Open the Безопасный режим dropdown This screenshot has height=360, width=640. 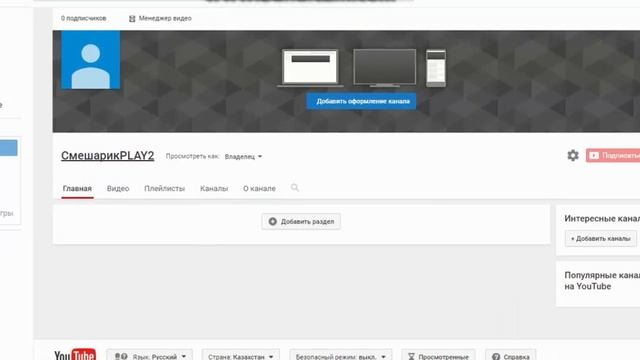pos(340,356)
